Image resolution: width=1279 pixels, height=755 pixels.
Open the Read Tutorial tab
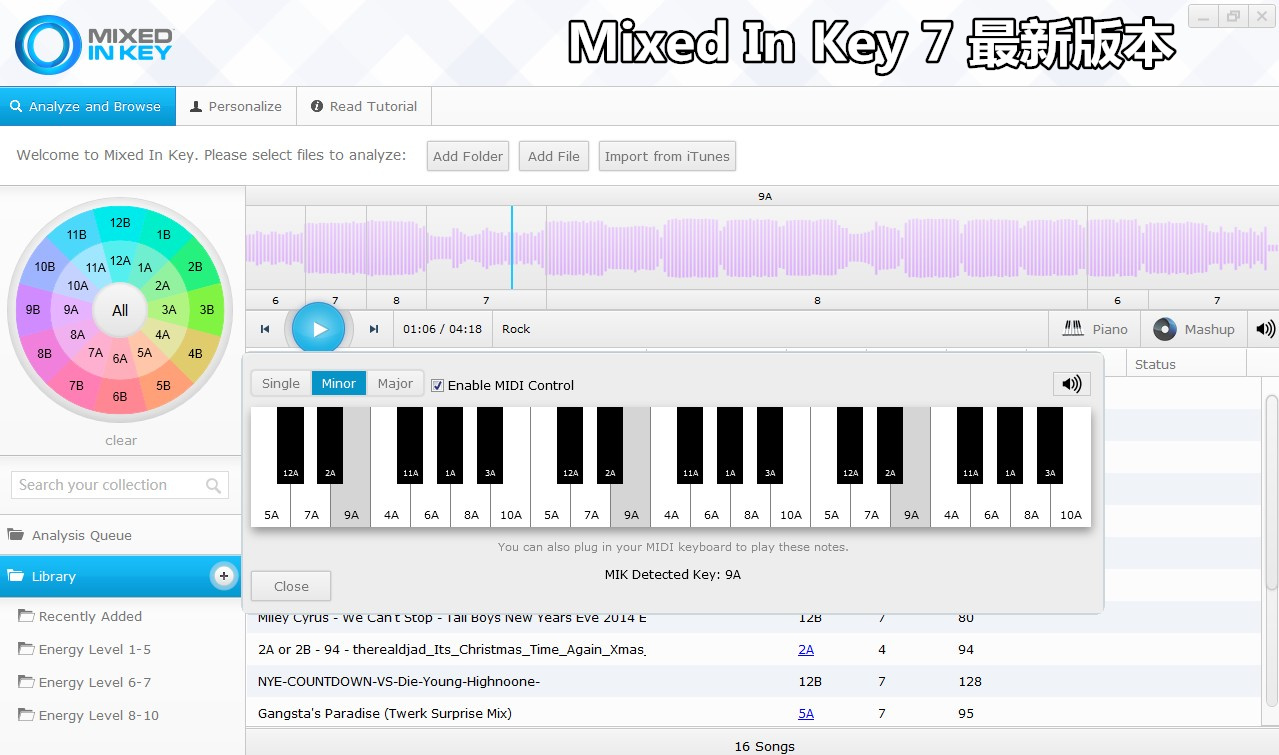(x=363, y=106)
